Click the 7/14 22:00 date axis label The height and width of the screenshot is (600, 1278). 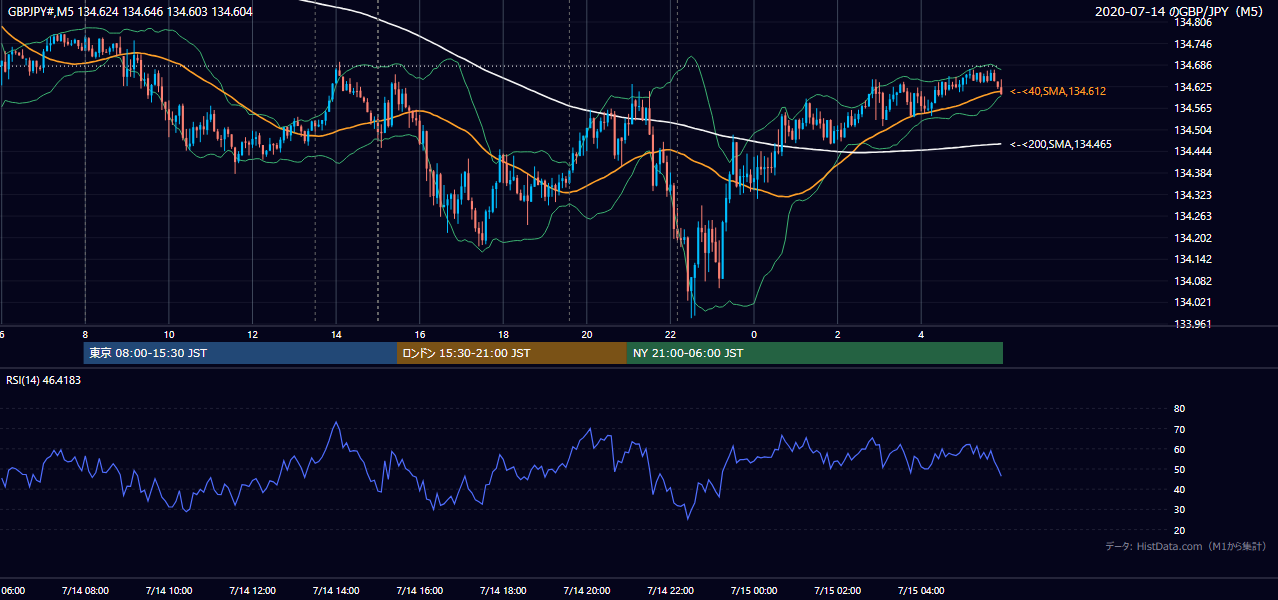(670, 591)
